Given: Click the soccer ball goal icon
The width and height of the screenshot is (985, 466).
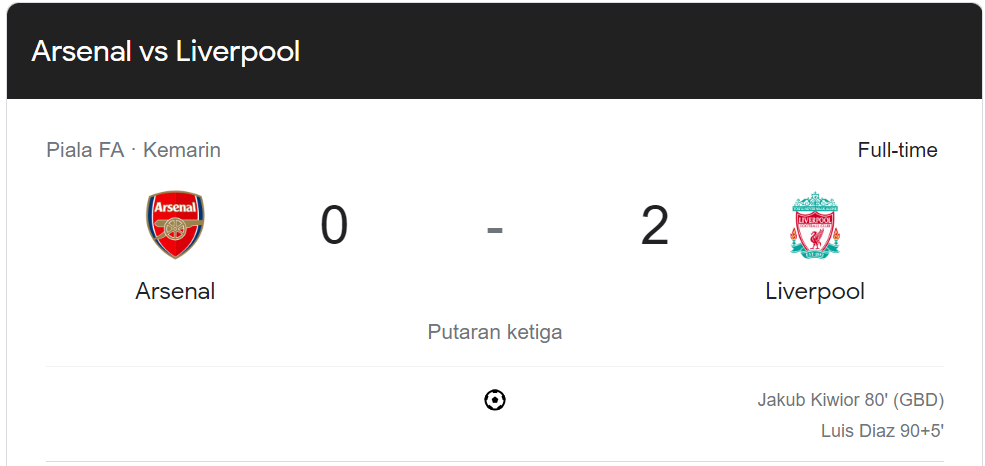Looking at the screenshot, I should pos(495,400).
